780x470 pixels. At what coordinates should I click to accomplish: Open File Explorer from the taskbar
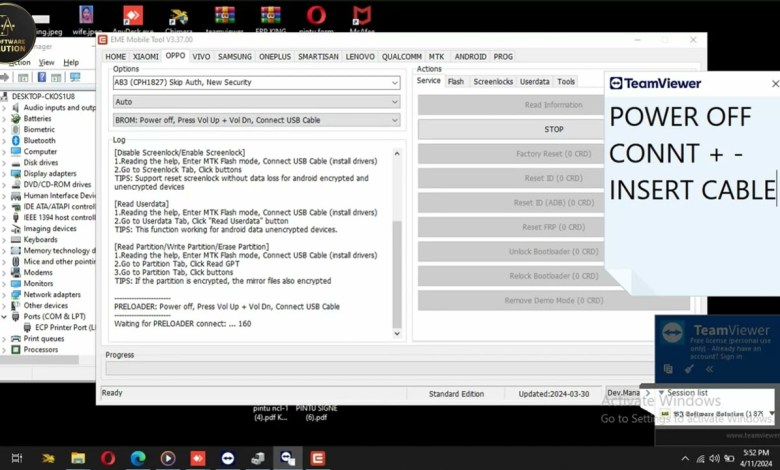(78, 458)
